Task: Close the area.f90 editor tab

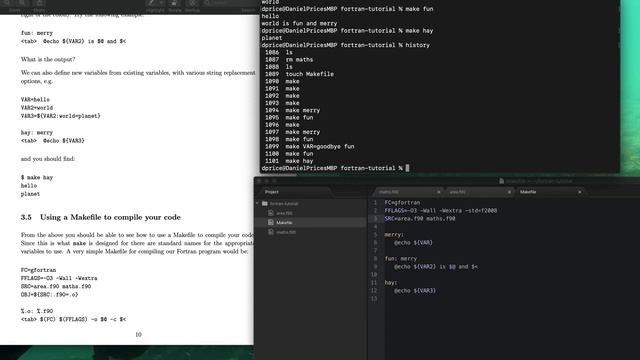Action: pos(509,192)
